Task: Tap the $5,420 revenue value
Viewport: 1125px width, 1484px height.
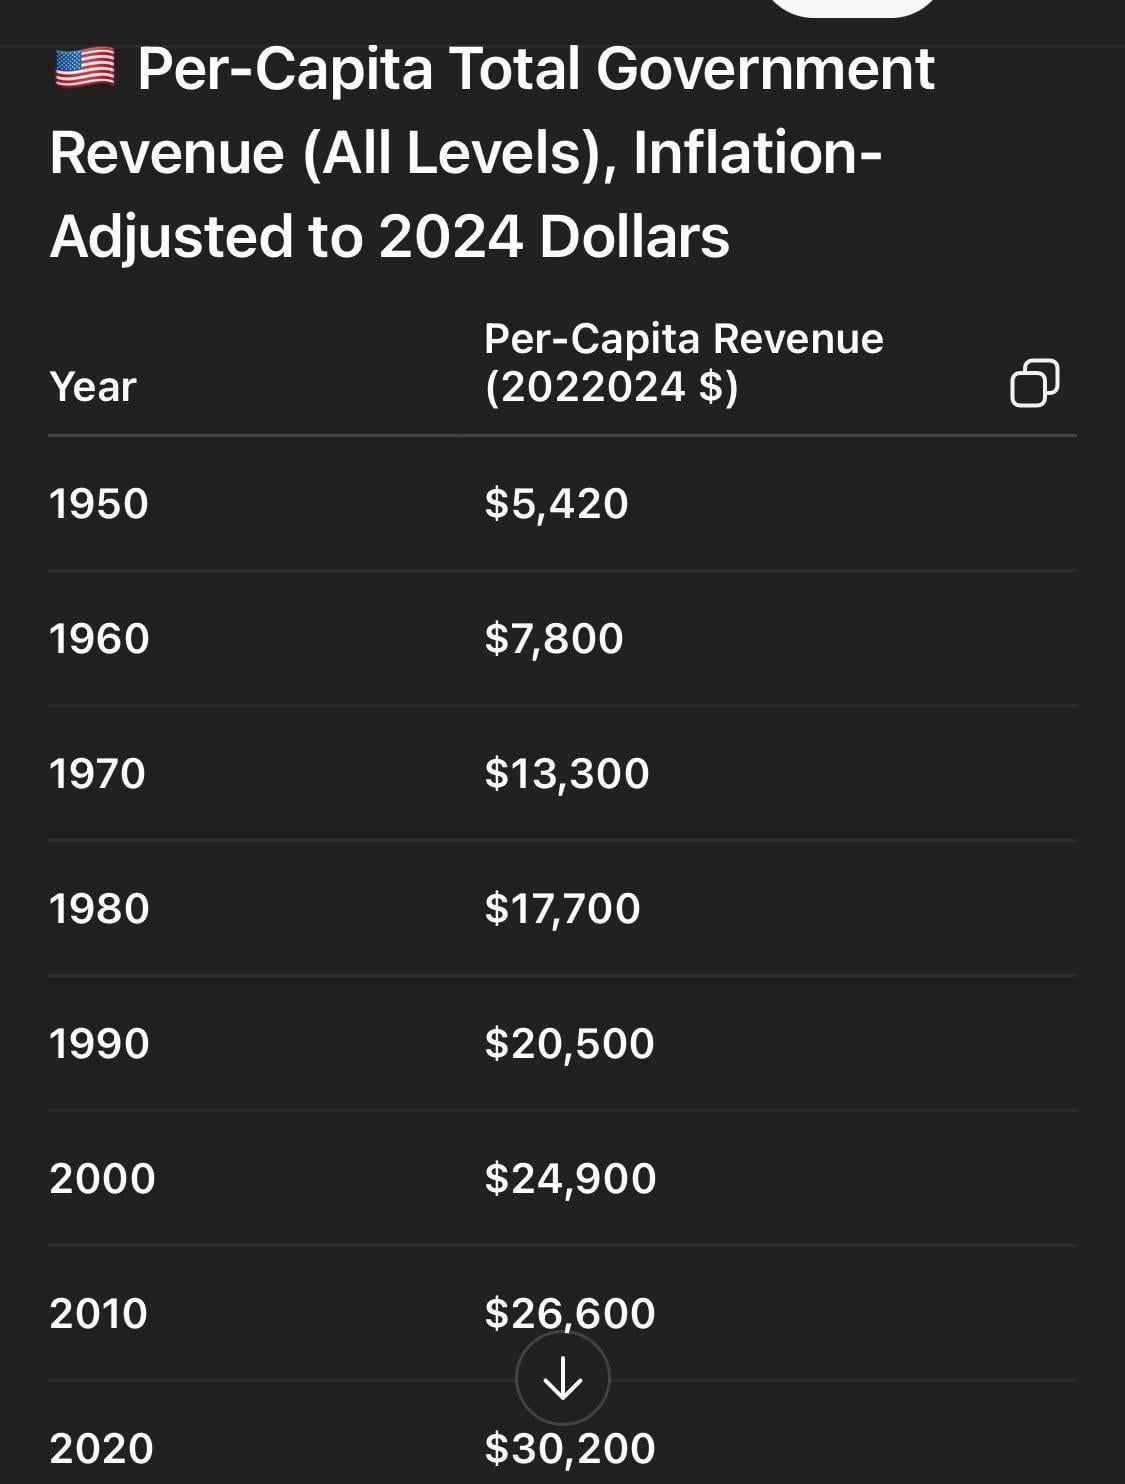Action: pyautogui.click(x=557, y=503)
